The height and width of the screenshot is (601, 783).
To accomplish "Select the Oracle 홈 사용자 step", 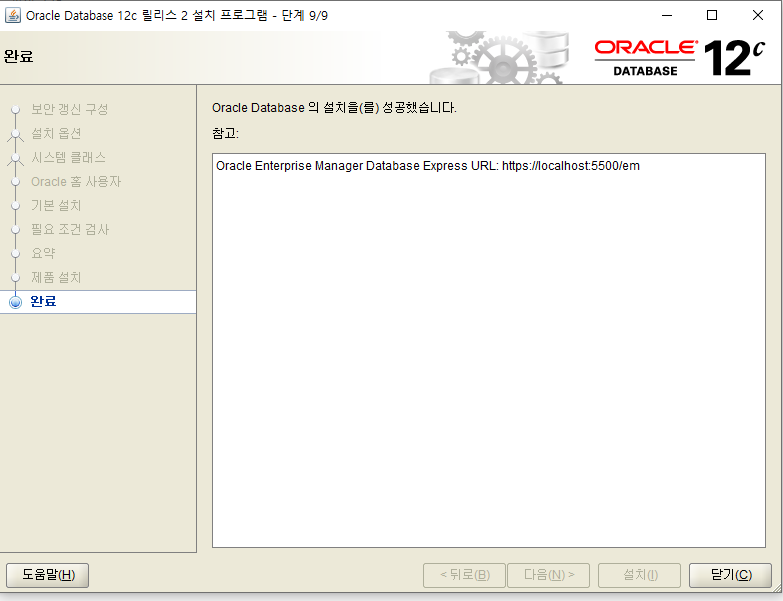I will [x=76, y=181].
